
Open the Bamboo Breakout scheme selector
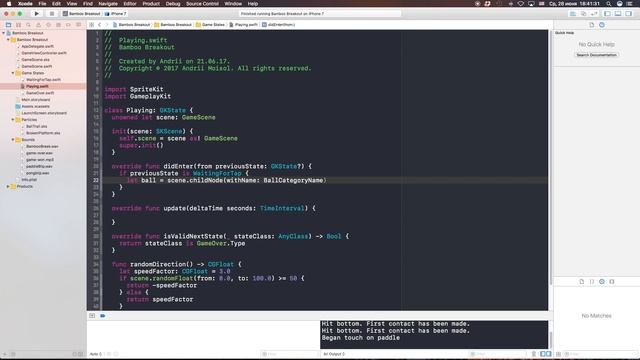pyautogui.click(x=81, y=13)
